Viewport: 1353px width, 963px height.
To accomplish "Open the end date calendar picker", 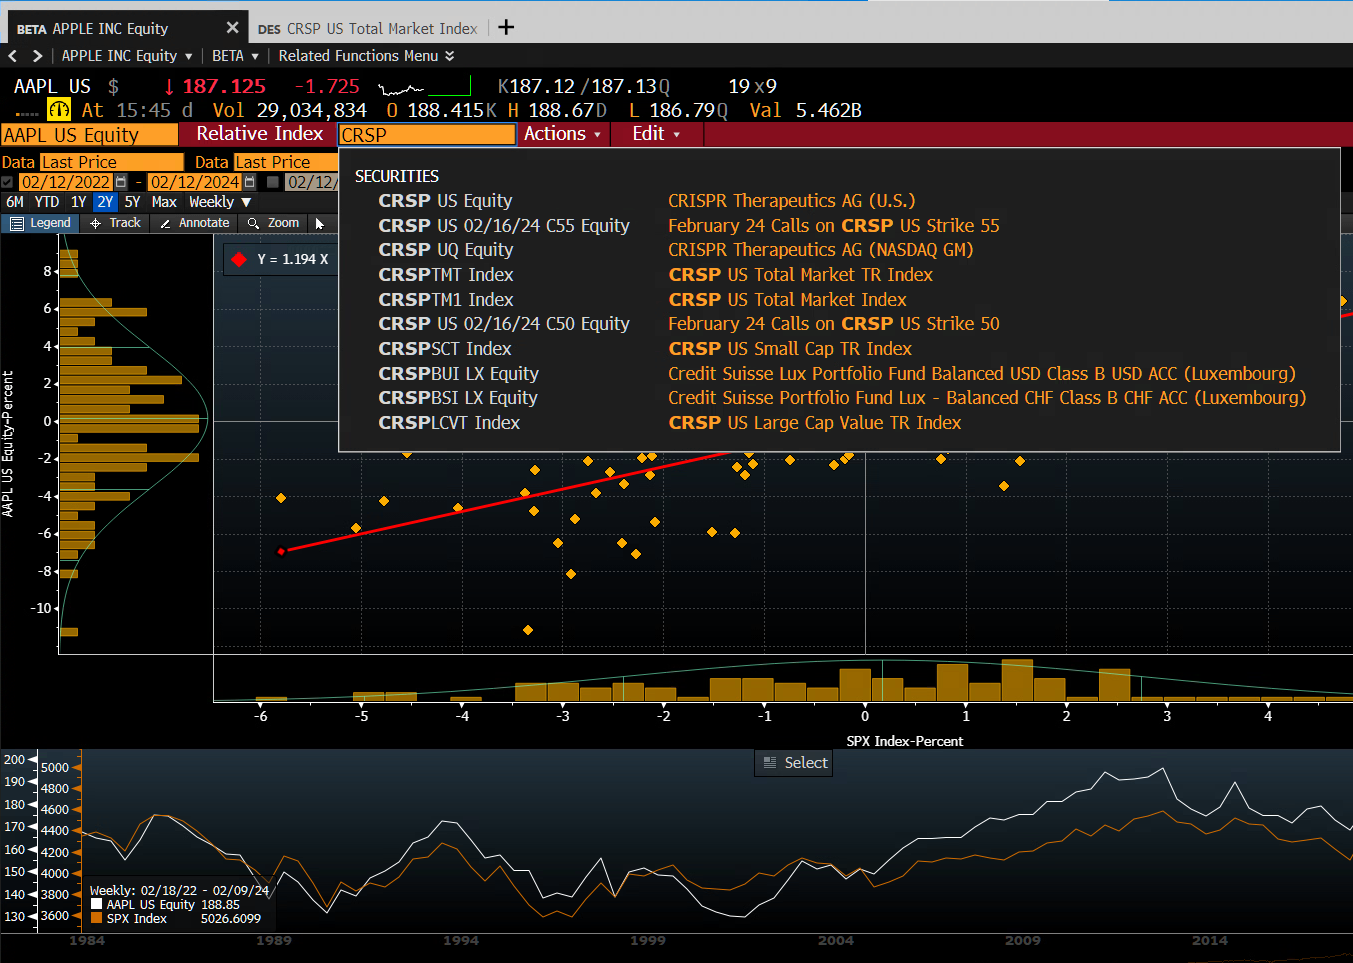I will (x=249, y=182).
